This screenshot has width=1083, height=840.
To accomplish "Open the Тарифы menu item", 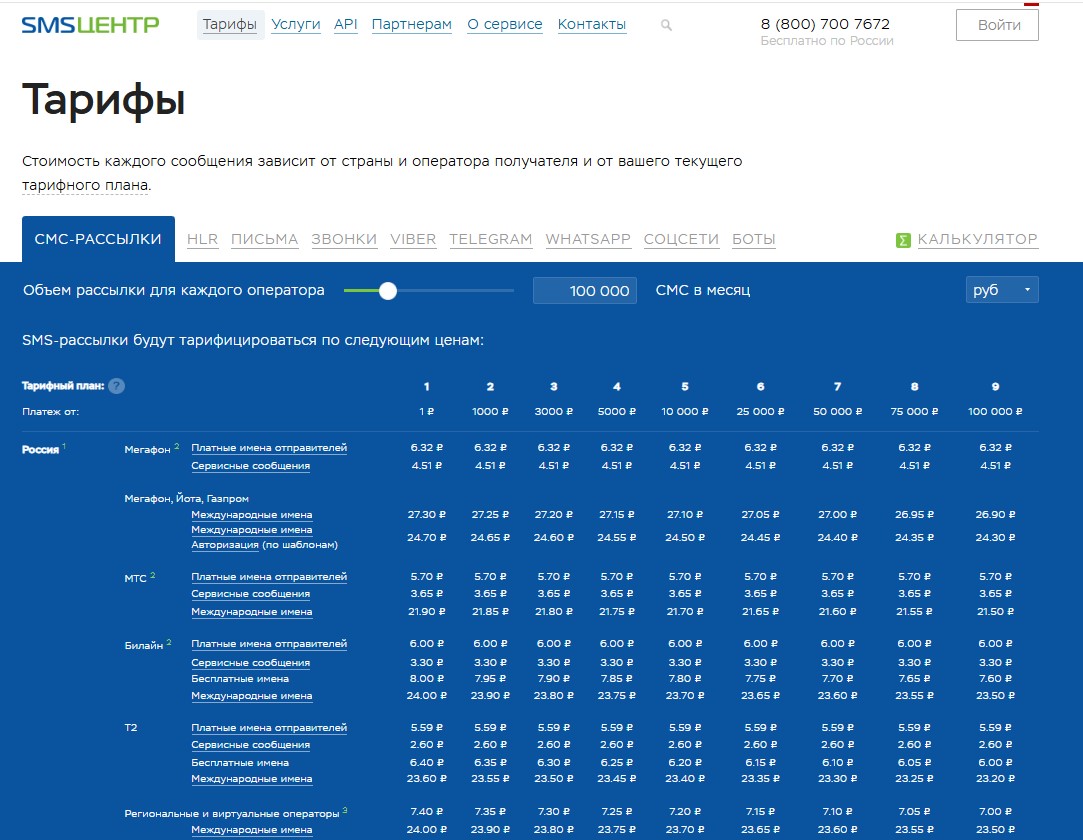I will (x=230, y=24).
